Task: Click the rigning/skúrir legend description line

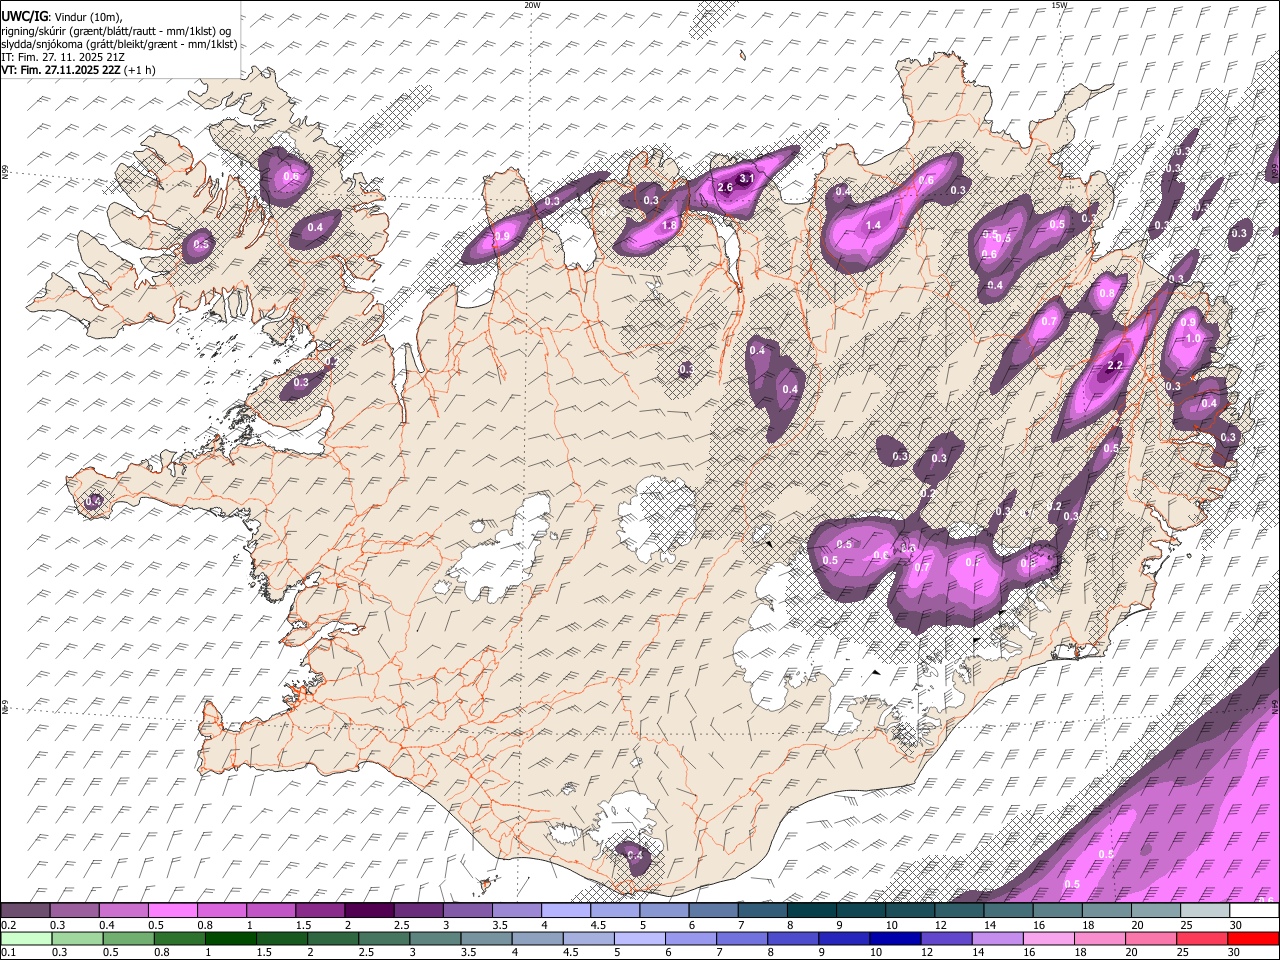Action: 116,31
